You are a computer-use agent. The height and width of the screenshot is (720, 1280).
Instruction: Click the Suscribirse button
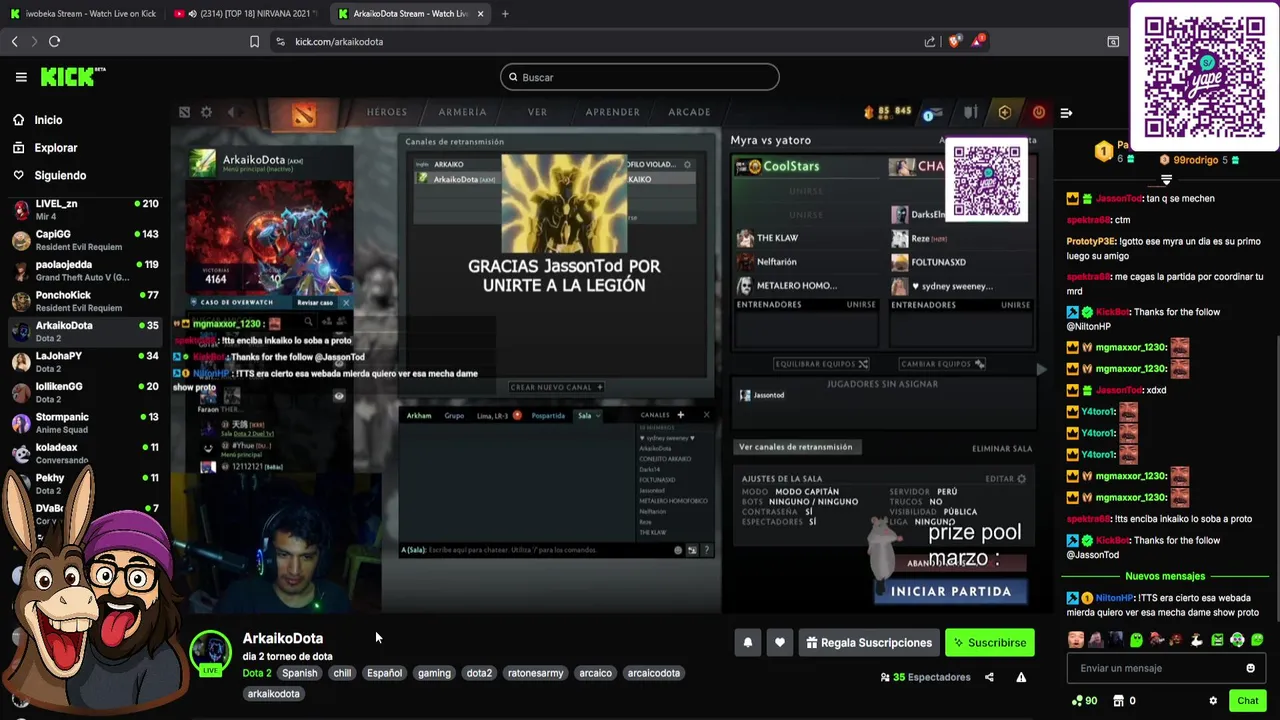(x=990, y=643)
